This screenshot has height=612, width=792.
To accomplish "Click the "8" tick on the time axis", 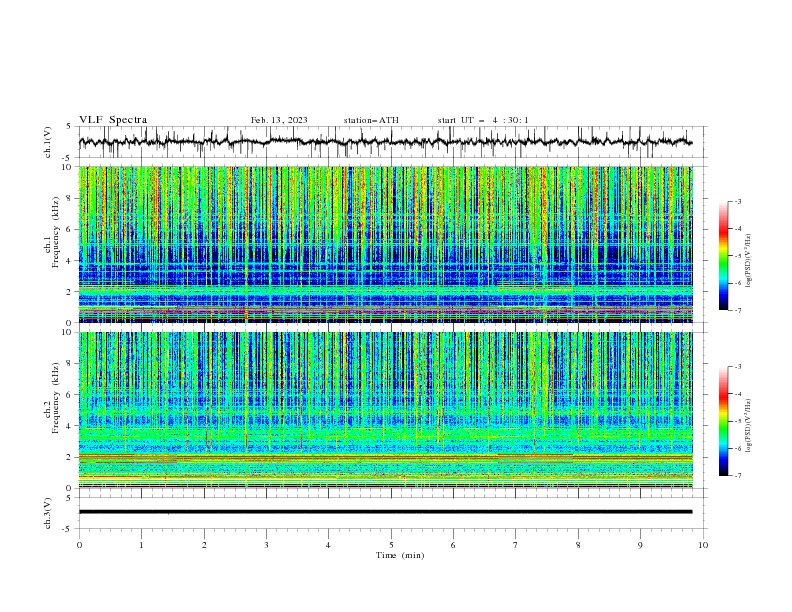I will tap(578, 545).
